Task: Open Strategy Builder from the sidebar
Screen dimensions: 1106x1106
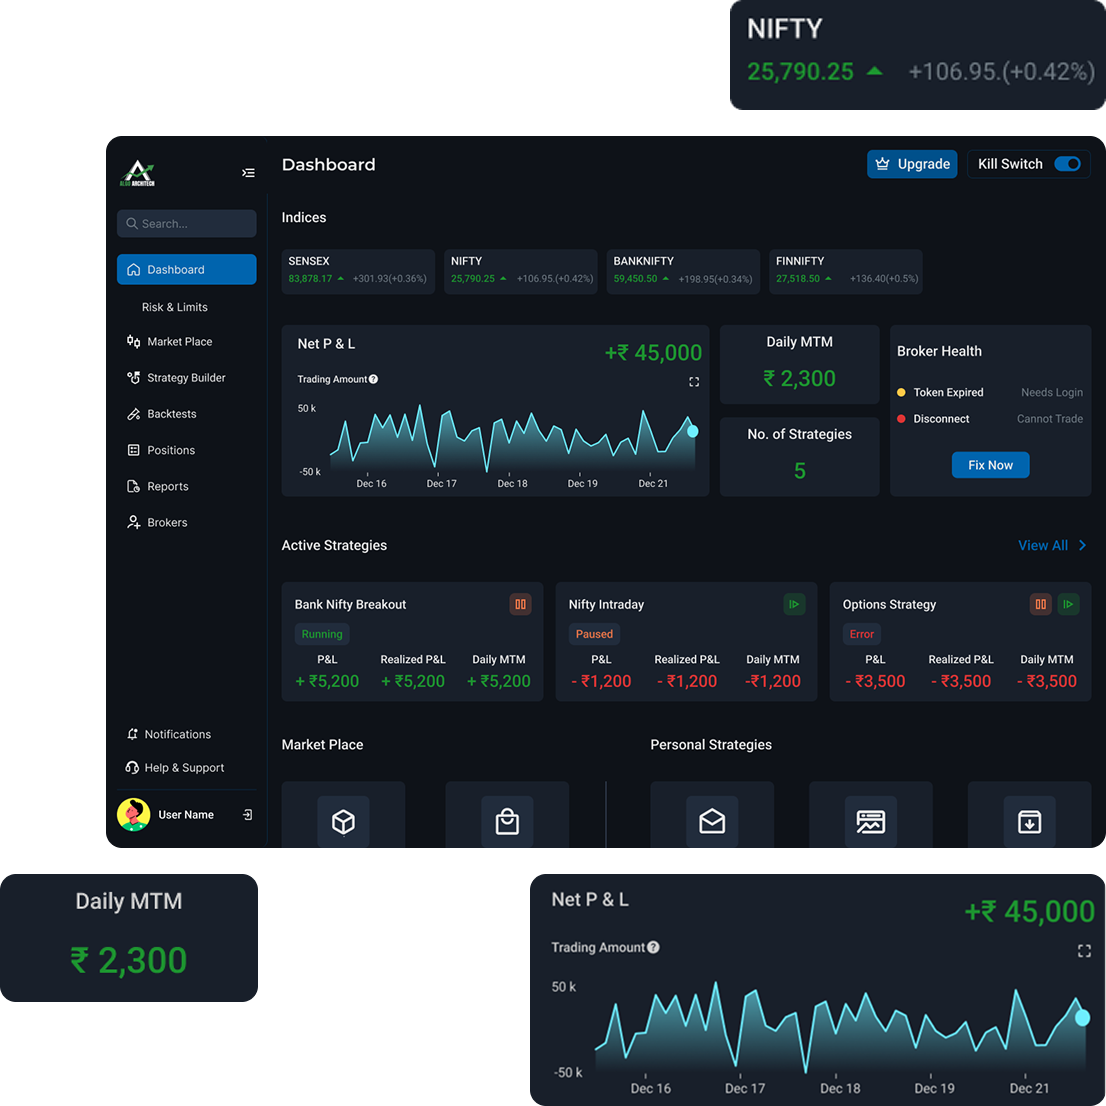Action: tap(186, 378)
